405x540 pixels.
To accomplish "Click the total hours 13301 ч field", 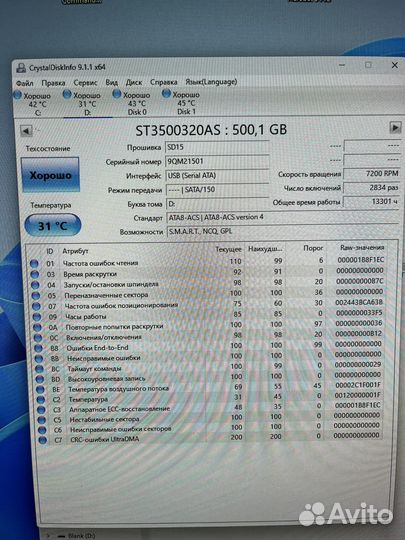I will [x=372, y=201].
